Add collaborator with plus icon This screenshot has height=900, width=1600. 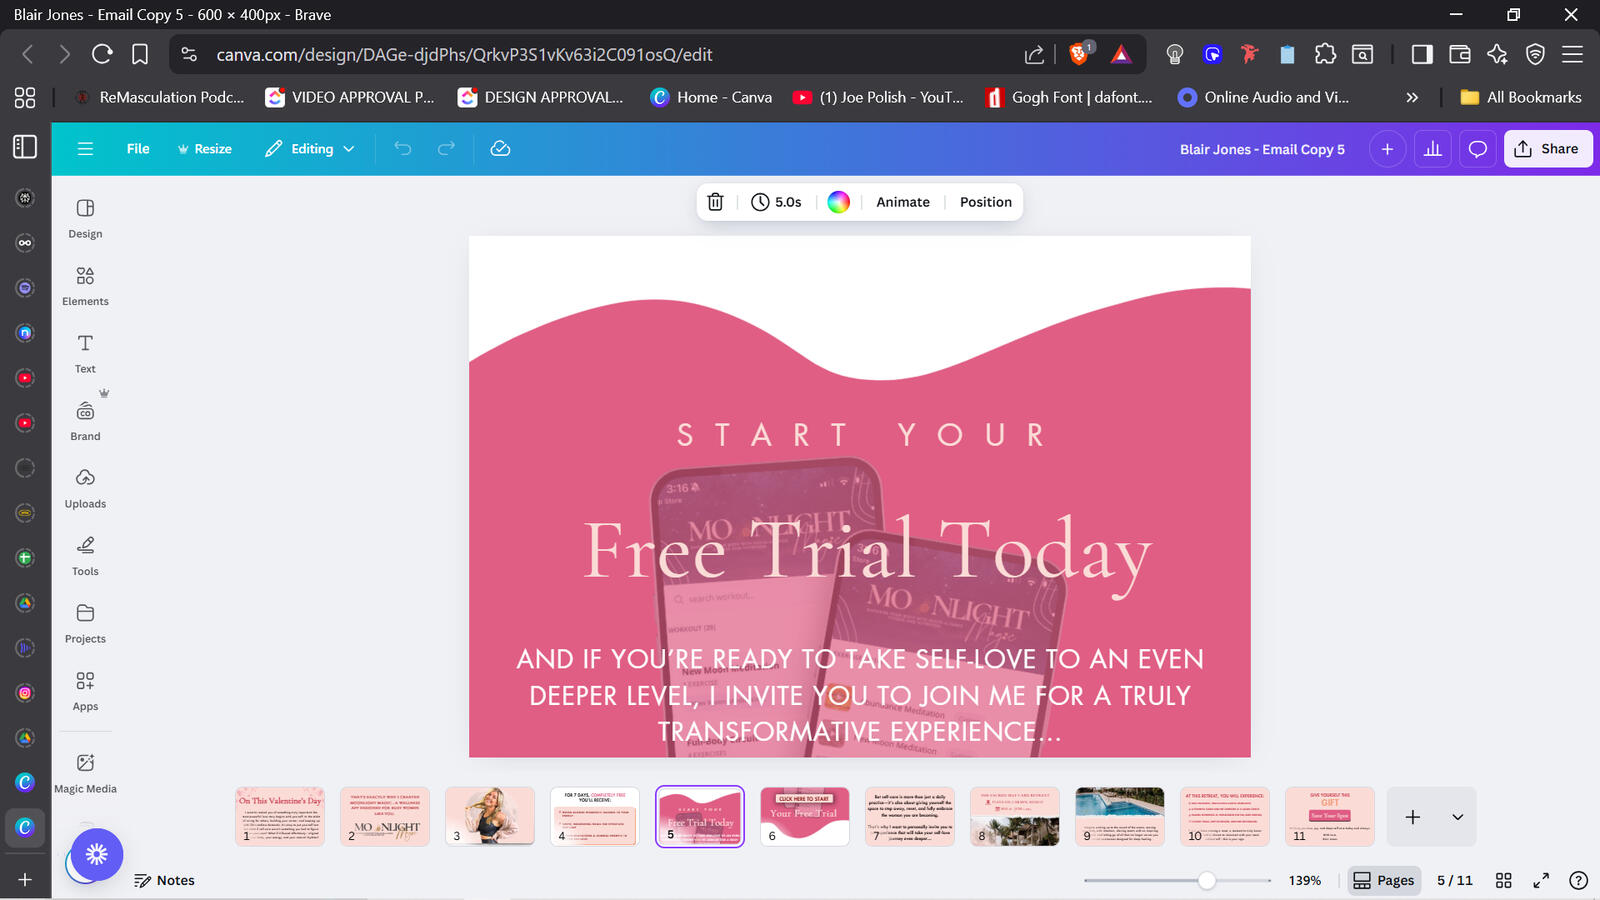[1387, 149]
